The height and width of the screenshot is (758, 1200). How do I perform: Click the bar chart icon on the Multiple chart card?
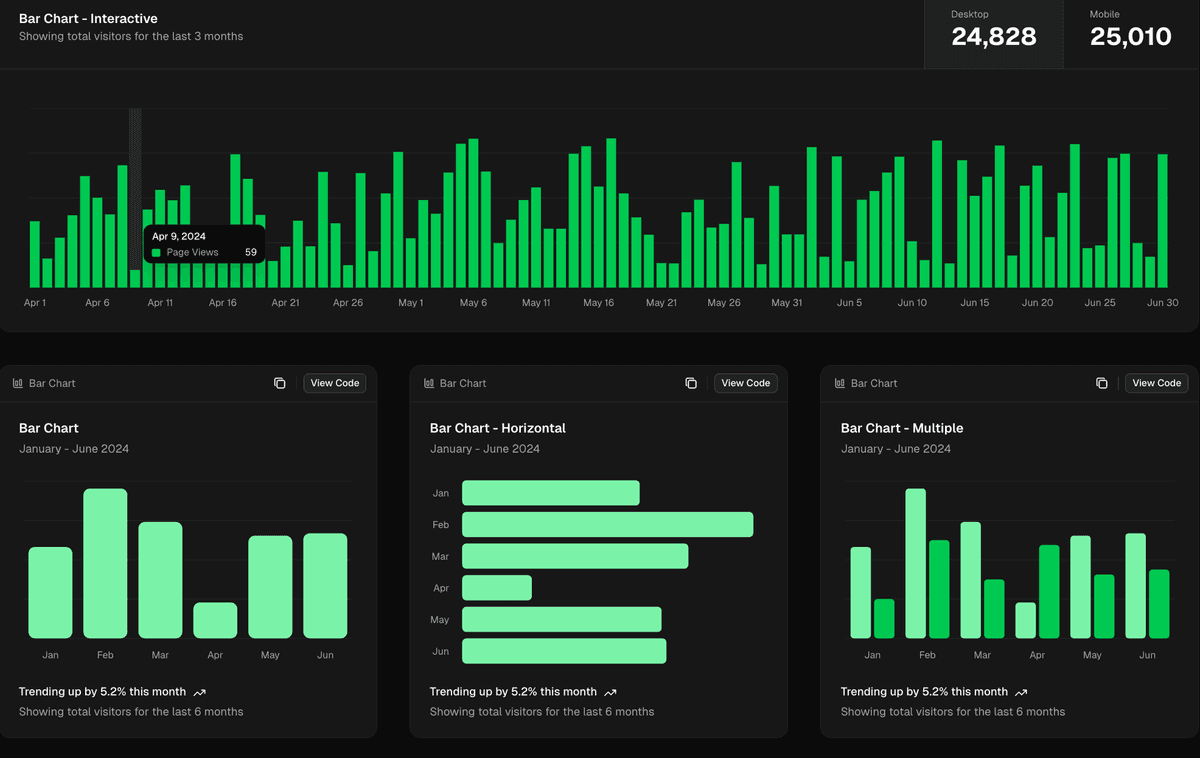(x=838, y=383)
